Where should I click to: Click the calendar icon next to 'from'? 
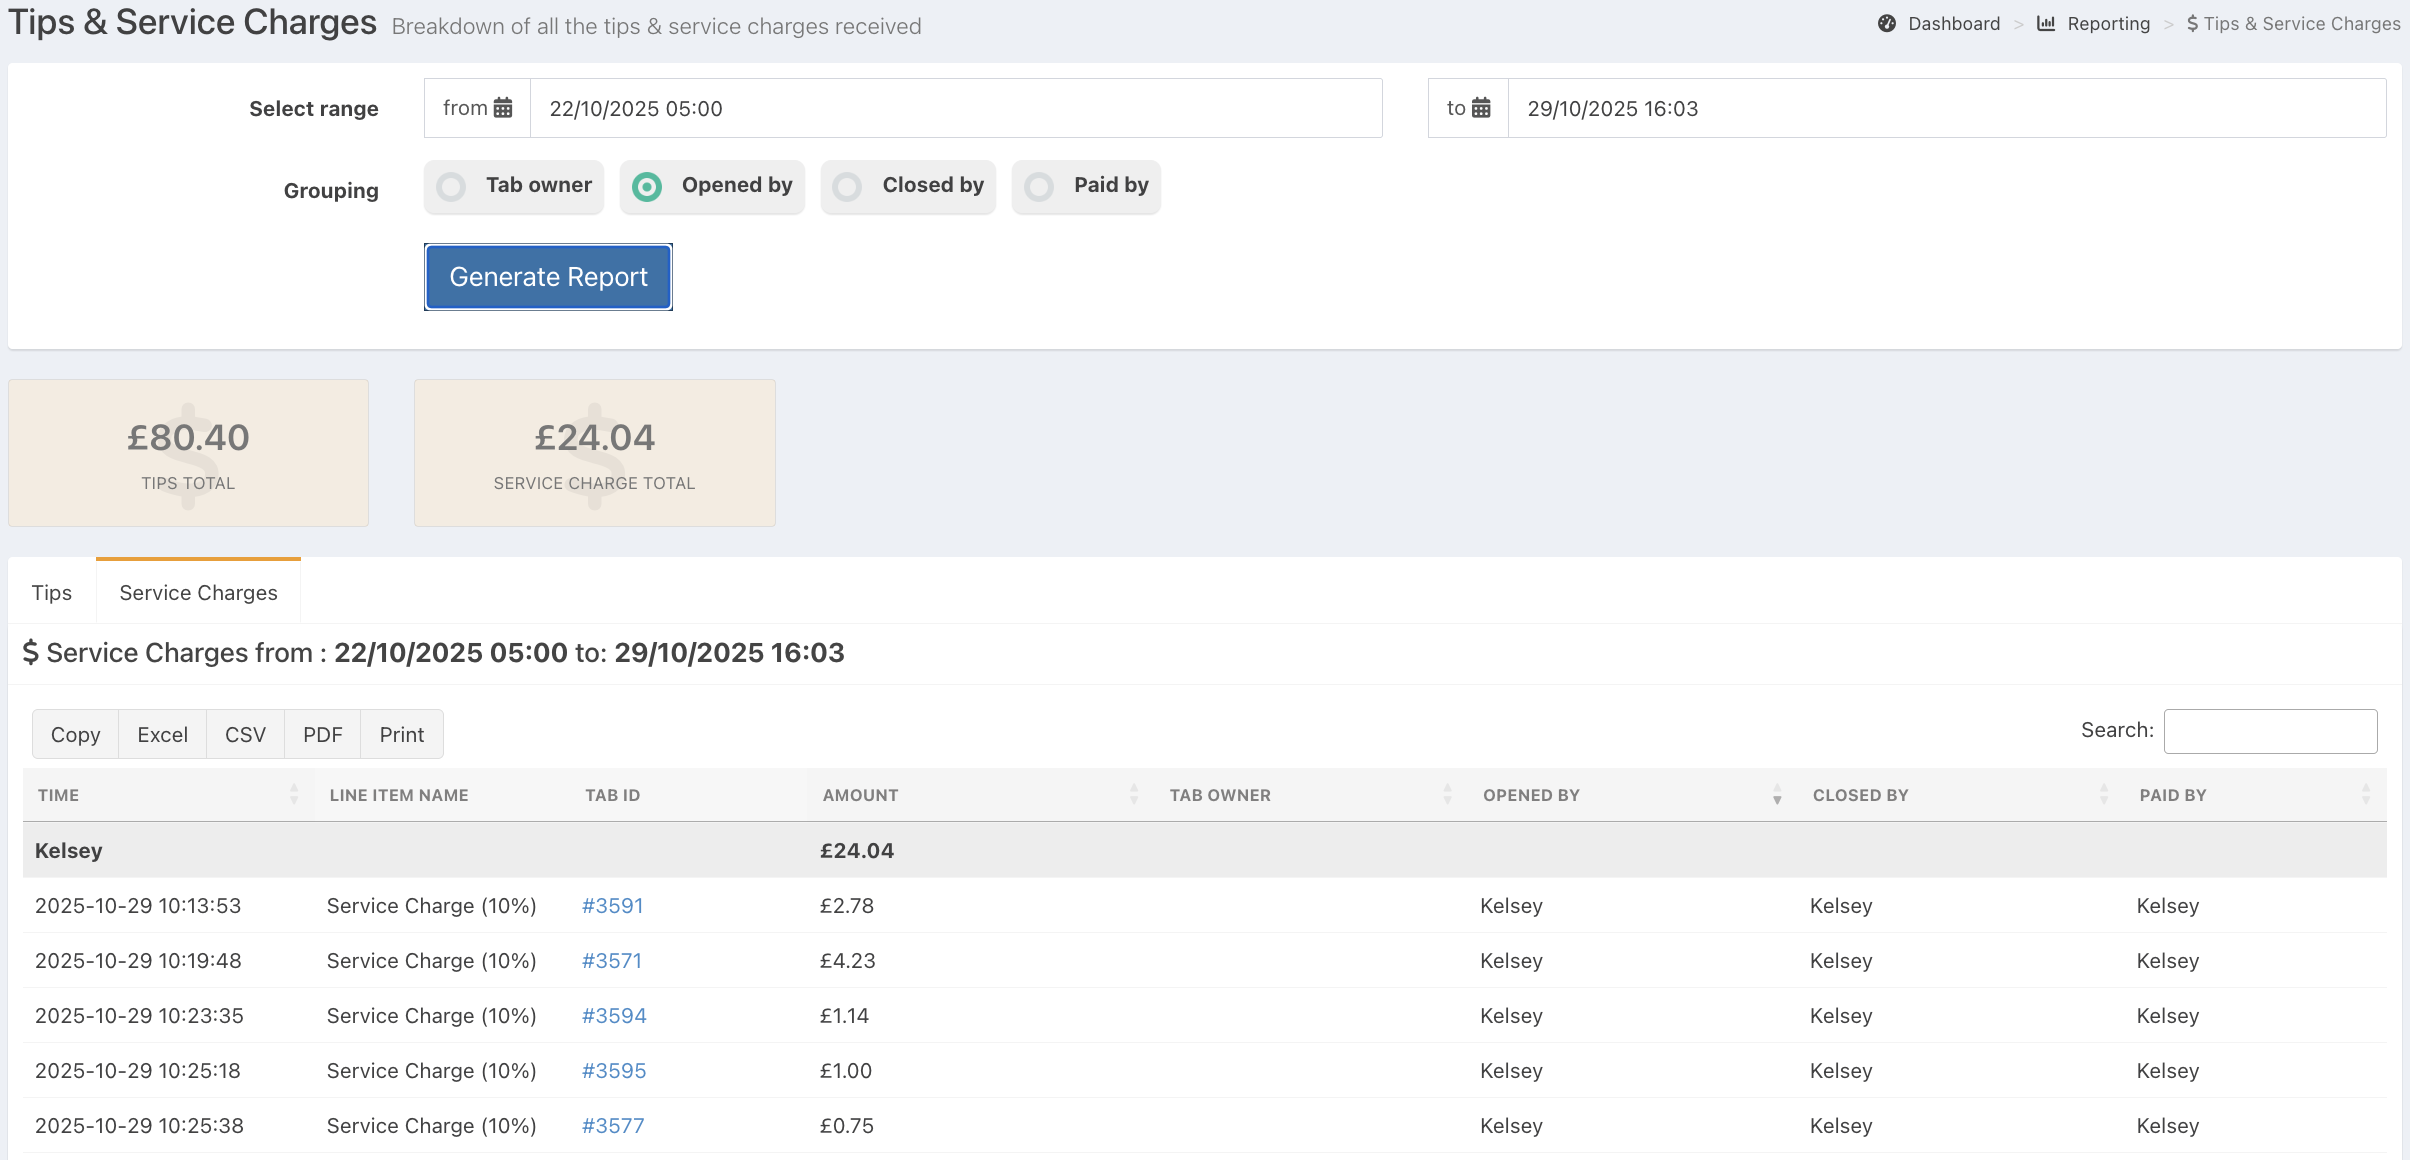coord(503,108)
